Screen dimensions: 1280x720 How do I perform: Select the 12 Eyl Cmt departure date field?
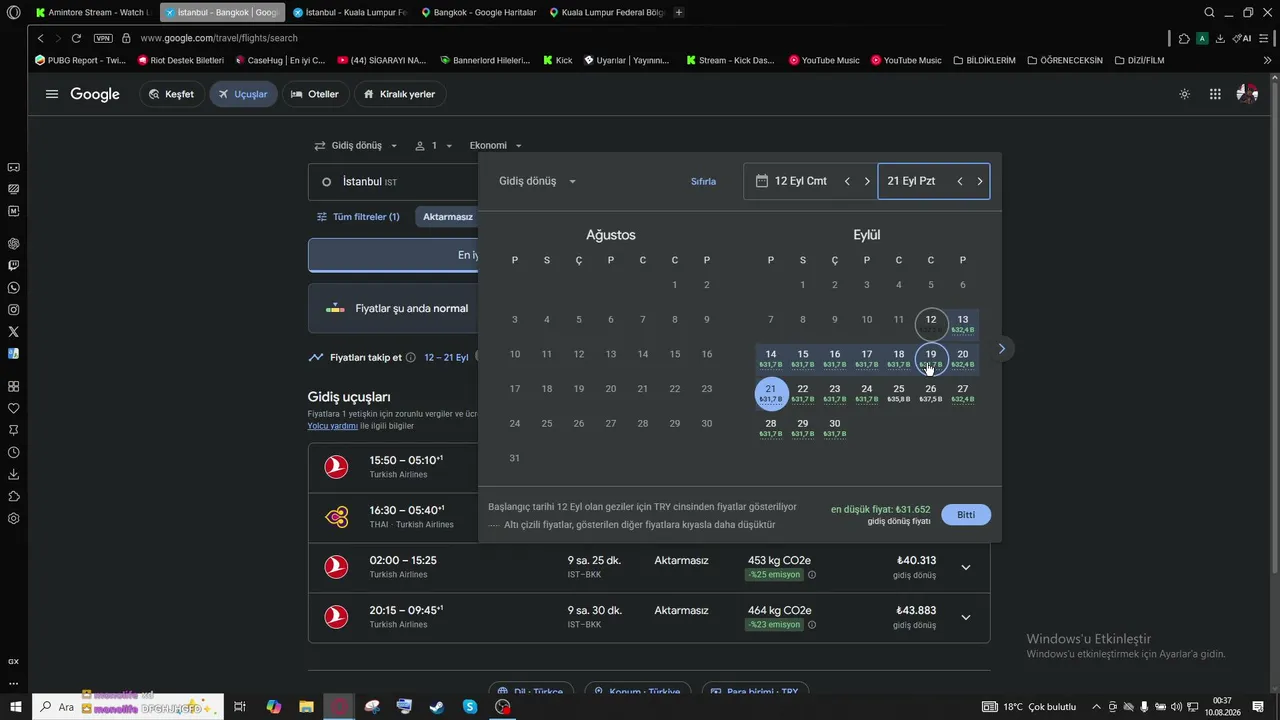[x=811, y=181]
